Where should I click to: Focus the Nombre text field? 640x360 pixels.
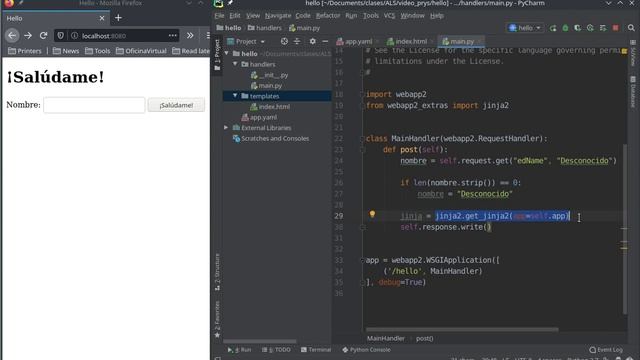pyautogui.click(x=94, y=105)
